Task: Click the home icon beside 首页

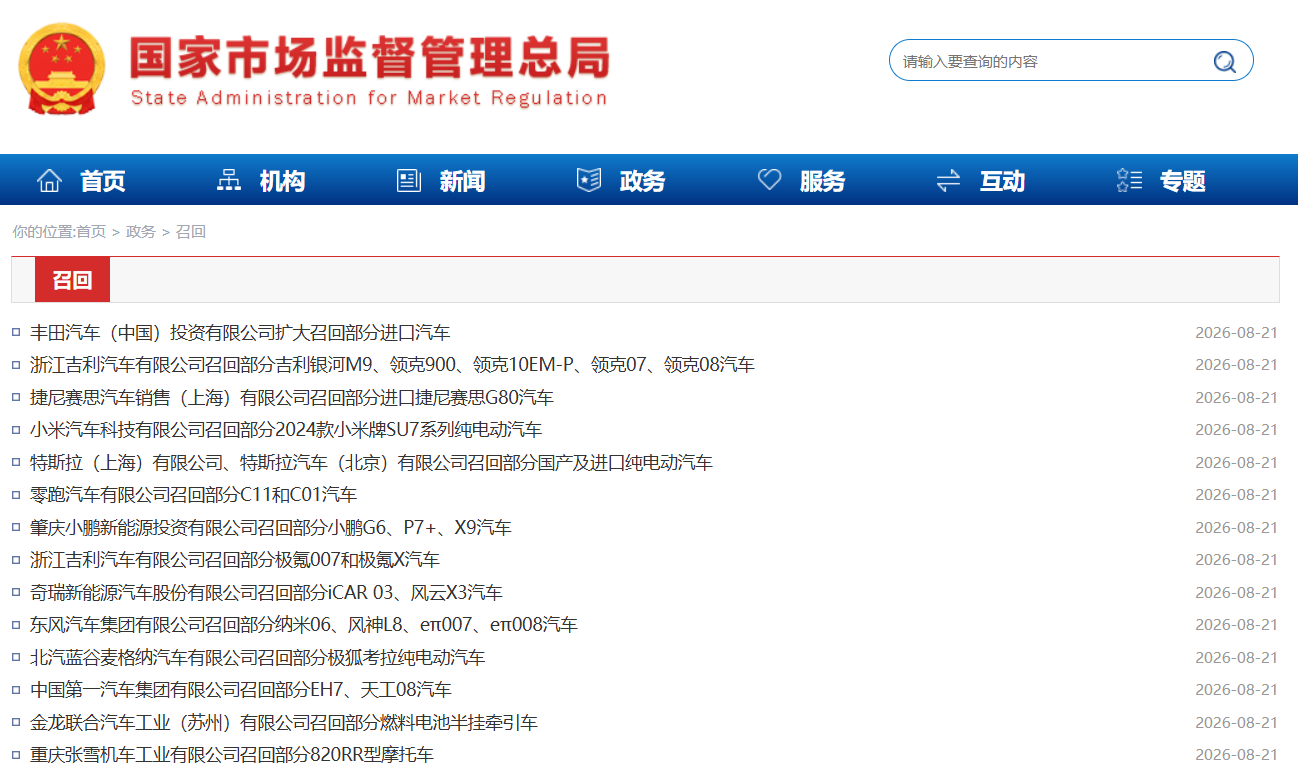Action: coord(49,181)
